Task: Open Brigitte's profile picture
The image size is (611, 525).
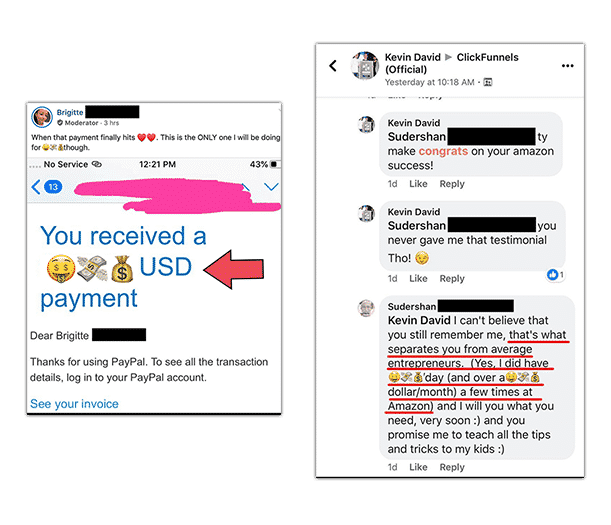Action: click(42, 117)
